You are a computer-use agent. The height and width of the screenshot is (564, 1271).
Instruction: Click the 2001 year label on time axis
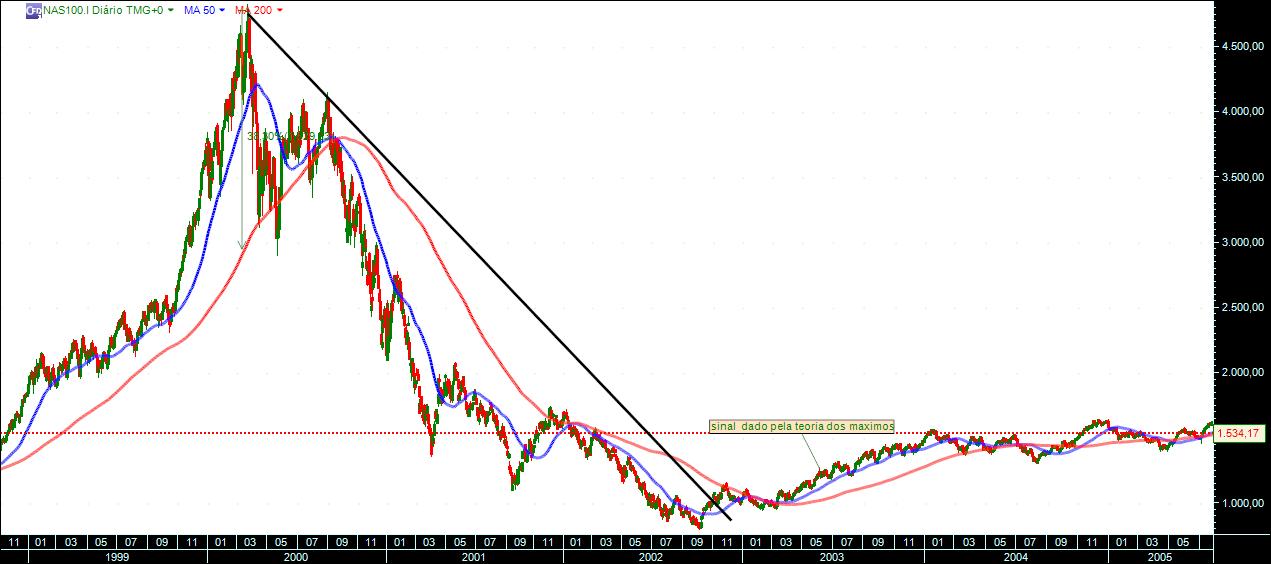coord(474,556)
